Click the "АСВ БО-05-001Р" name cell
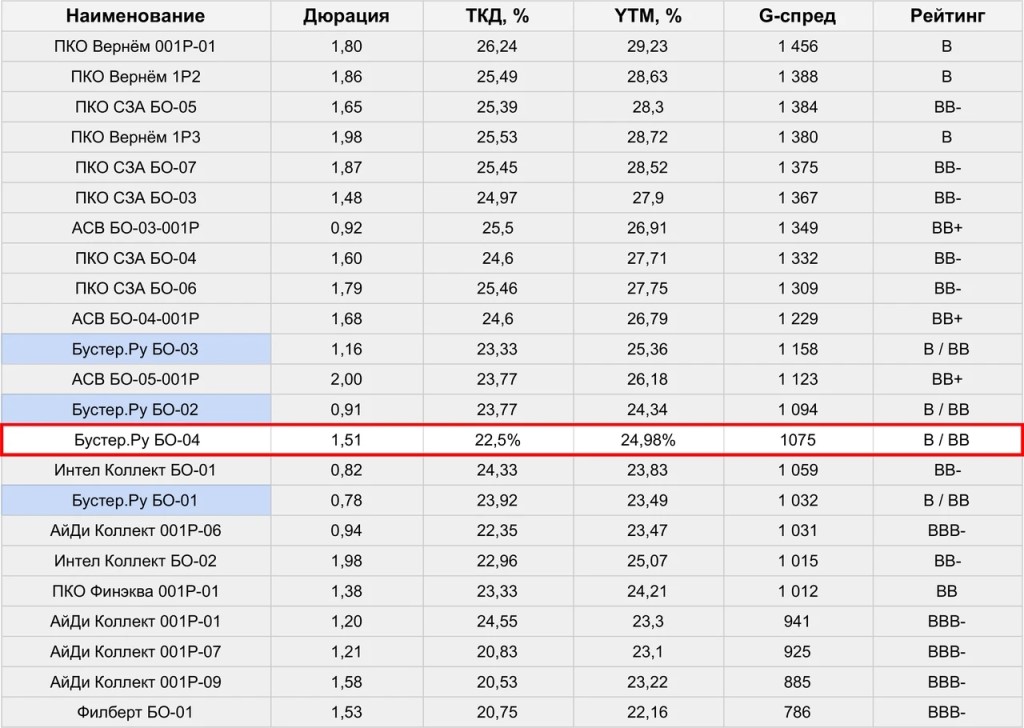This screenshot has height=728, width=1024. [x=135, y=379]
